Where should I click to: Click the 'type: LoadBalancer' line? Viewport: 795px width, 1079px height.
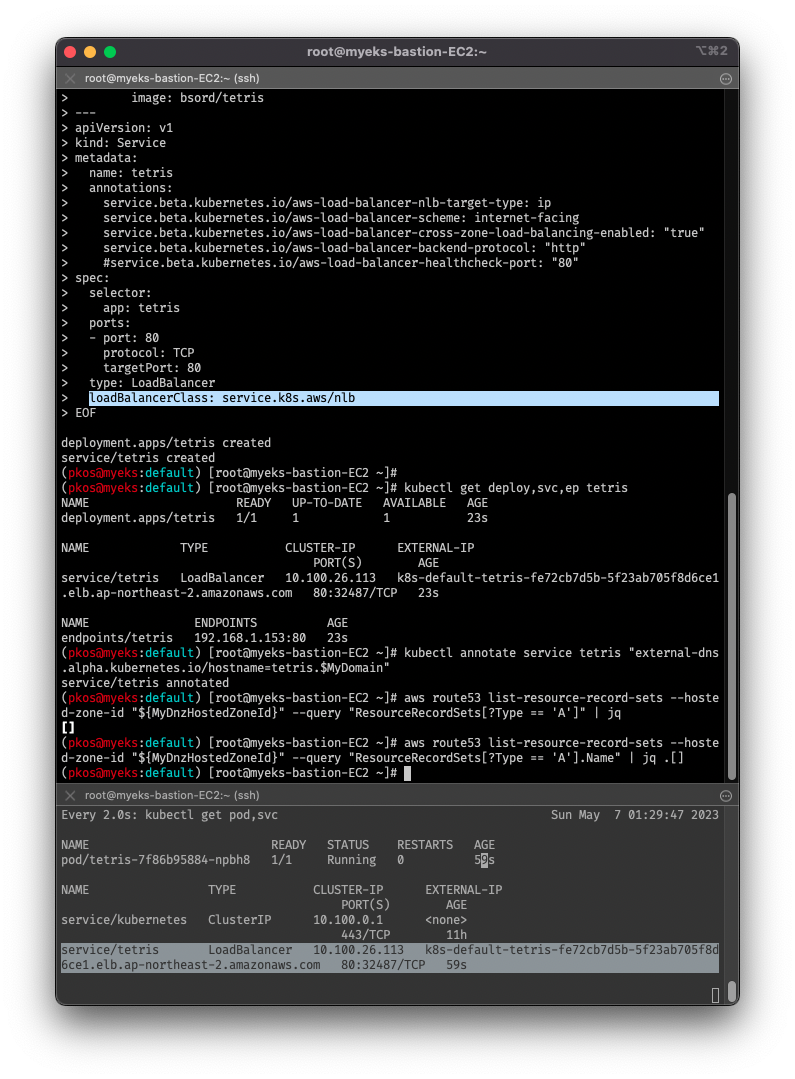click(151, 383)
